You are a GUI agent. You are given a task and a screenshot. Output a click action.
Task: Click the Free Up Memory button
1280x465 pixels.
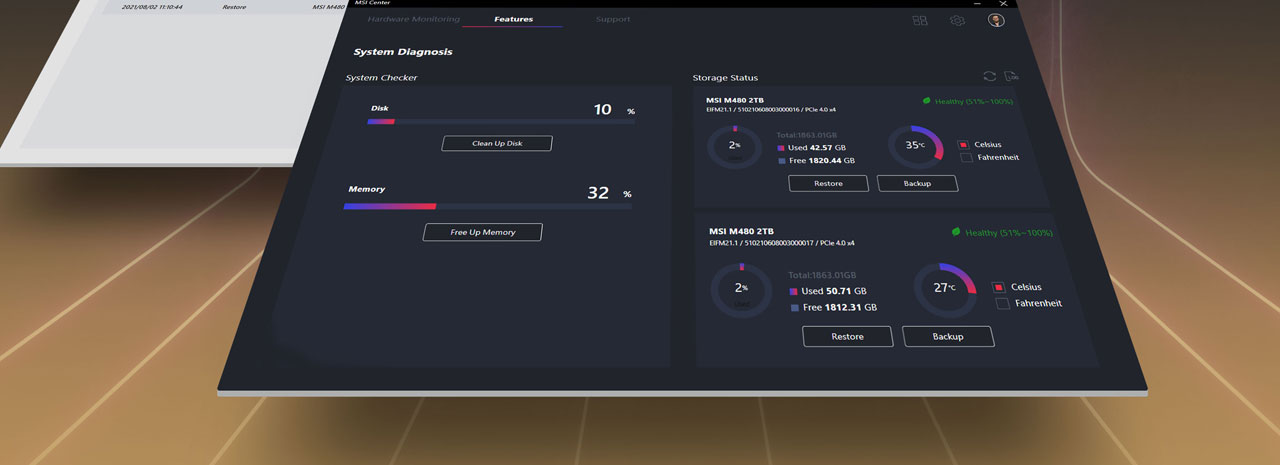(483, 232)
